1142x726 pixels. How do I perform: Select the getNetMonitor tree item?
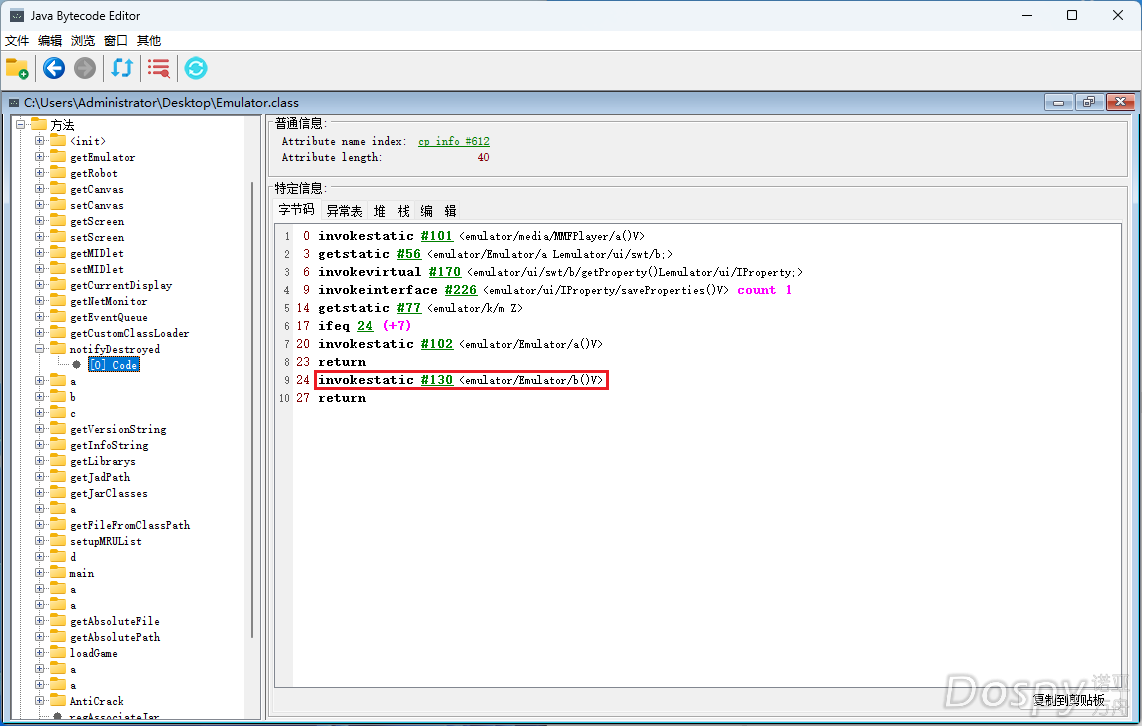pos(109,301)
